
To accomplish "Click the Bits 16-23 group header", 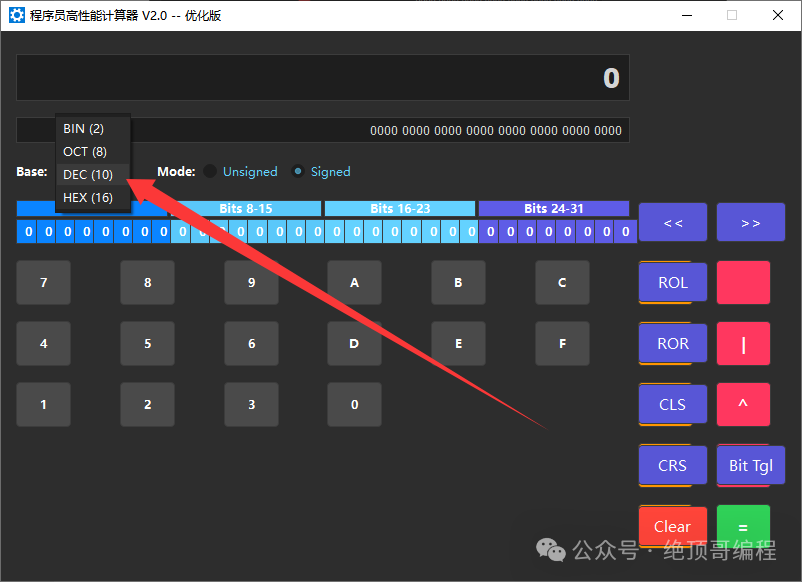I will point(400,209).
